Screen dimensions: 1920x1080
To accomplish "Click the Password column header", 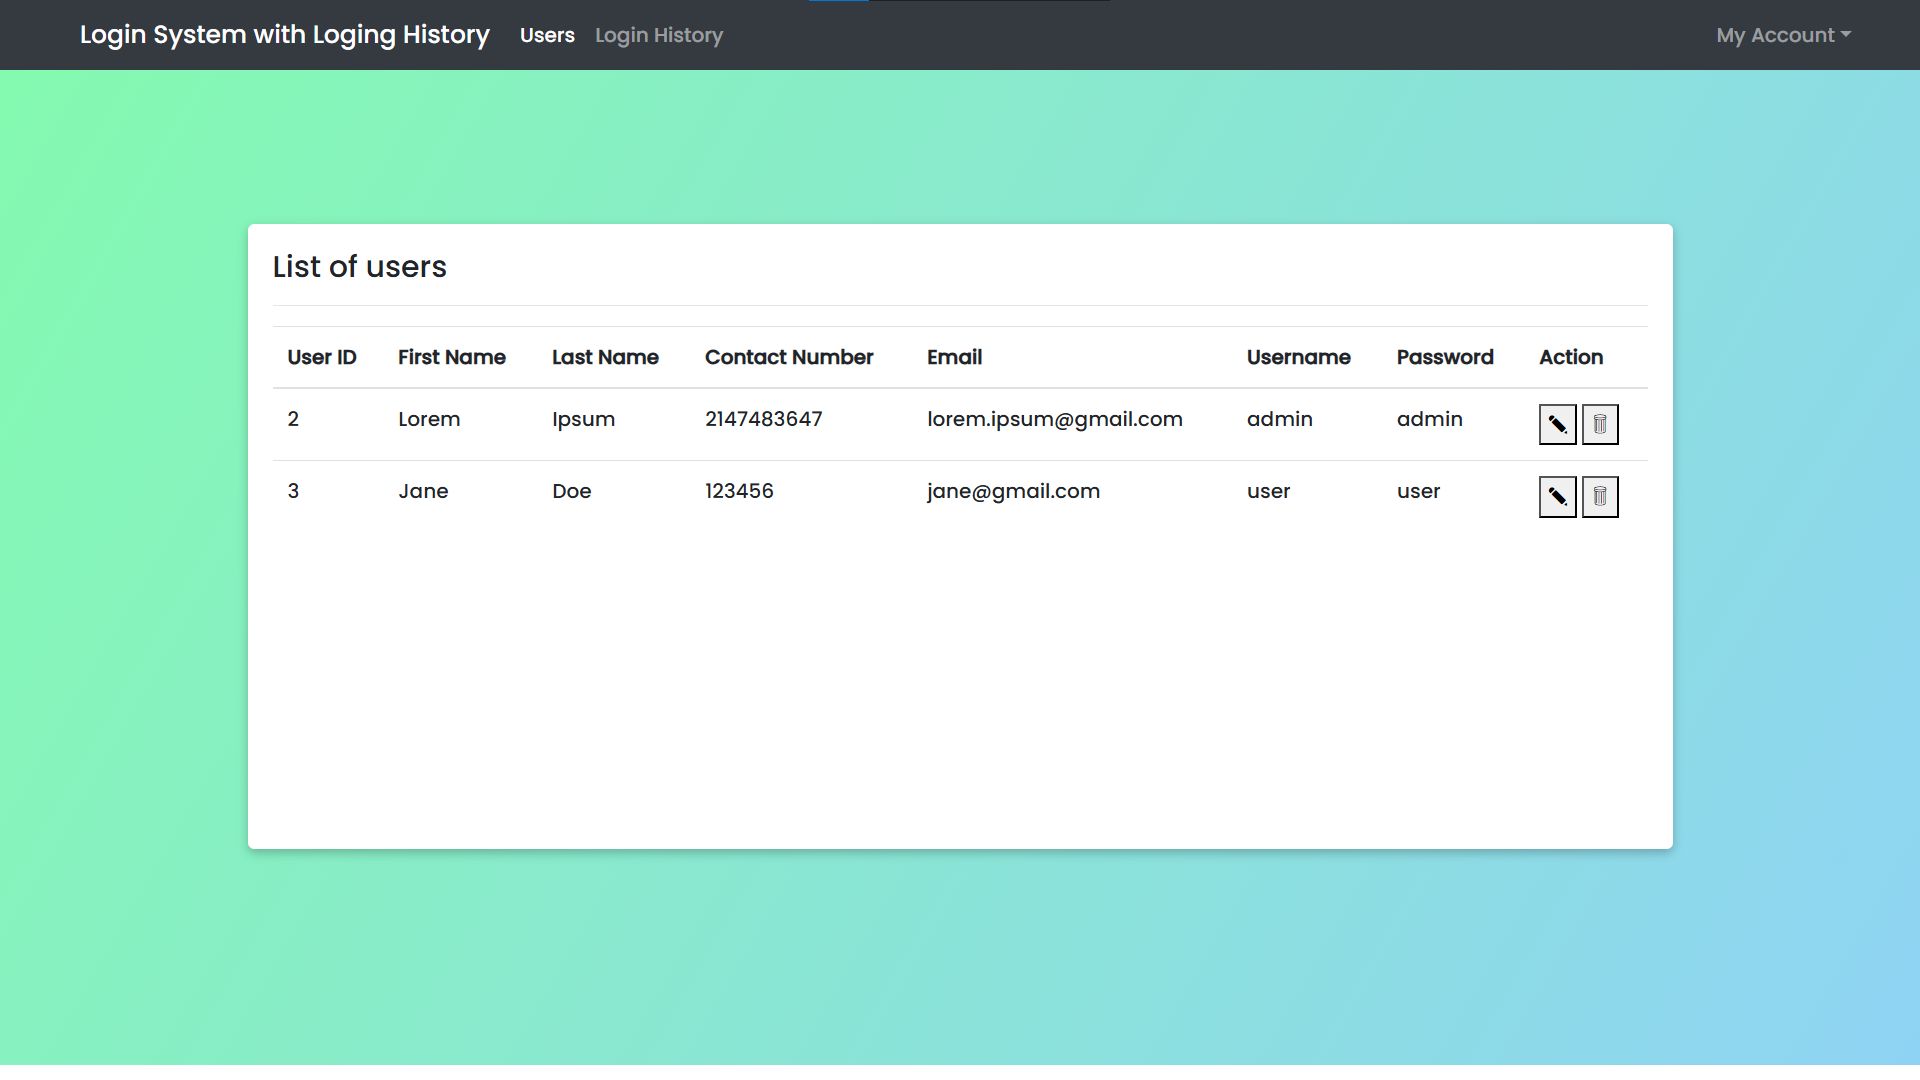I will click(x=1444, y=357).
